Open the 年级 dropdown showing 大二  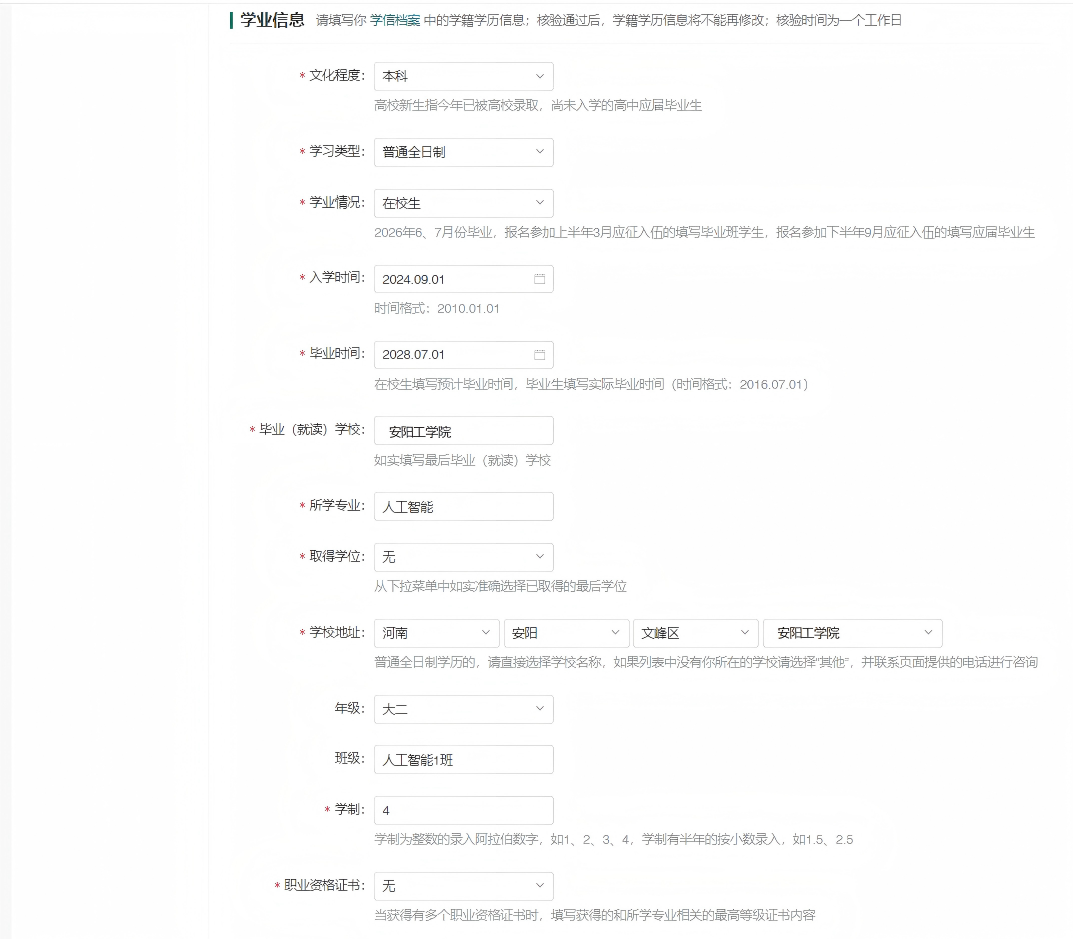463,709
